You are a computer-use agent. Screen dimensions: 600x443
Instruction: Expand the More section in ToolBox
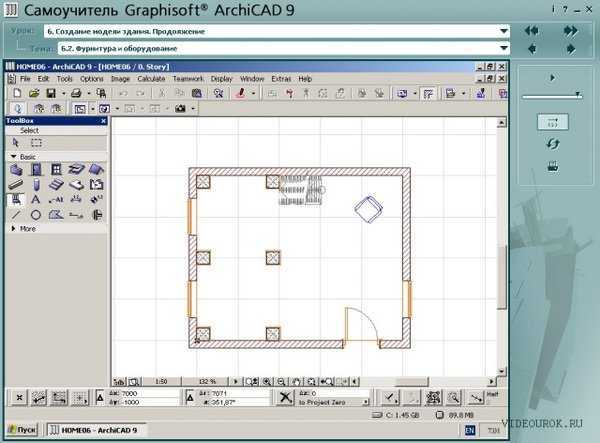point(13,228)
